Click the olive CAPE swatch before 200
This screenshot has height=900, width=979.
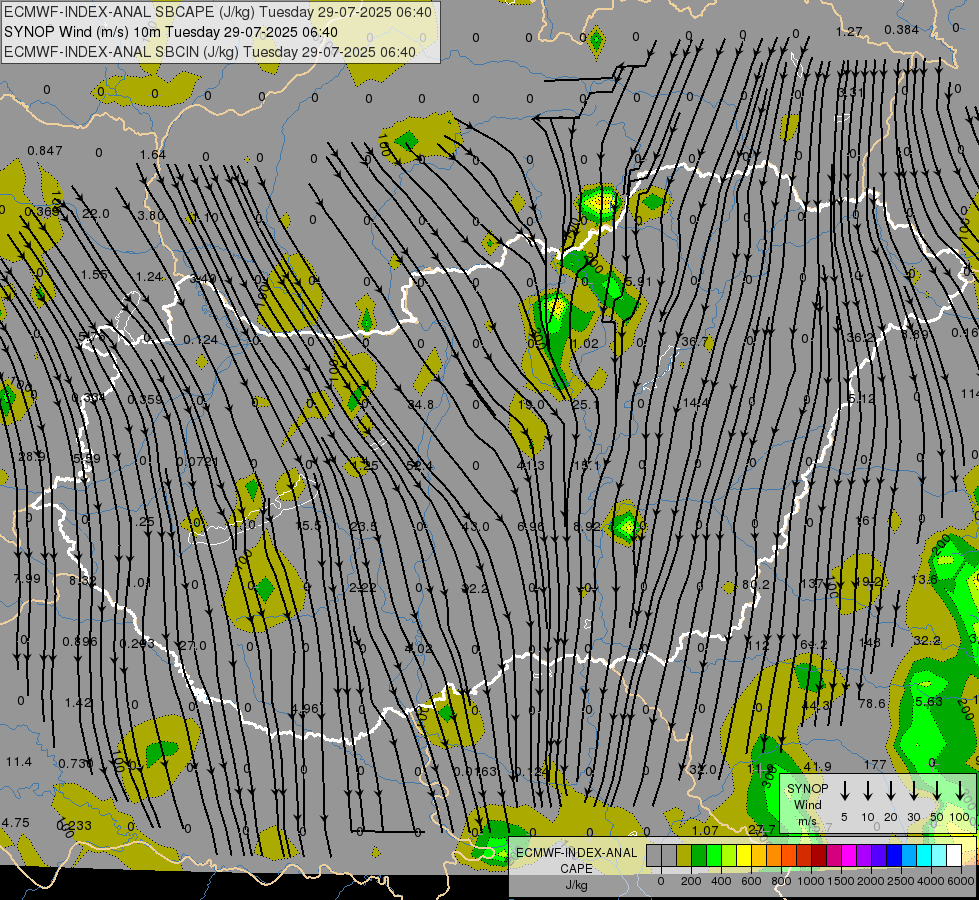coord(684,856)
